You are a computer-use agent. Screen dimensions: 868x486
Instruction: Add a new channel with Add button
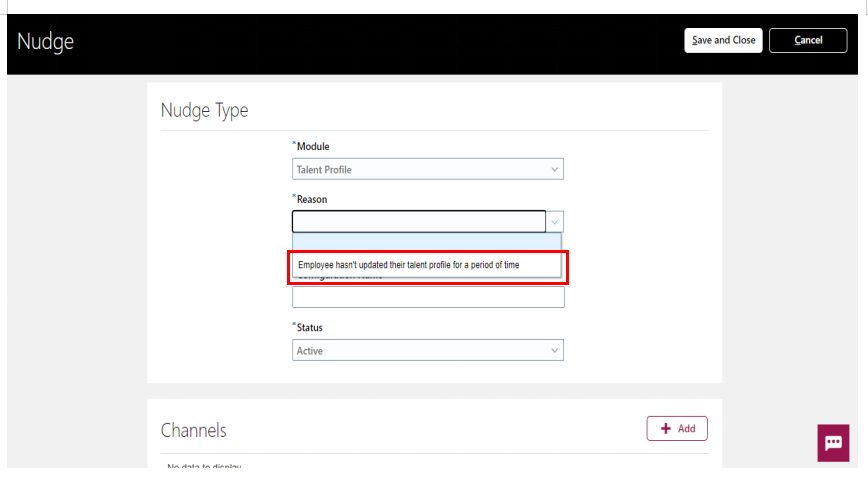click(677, 428)
